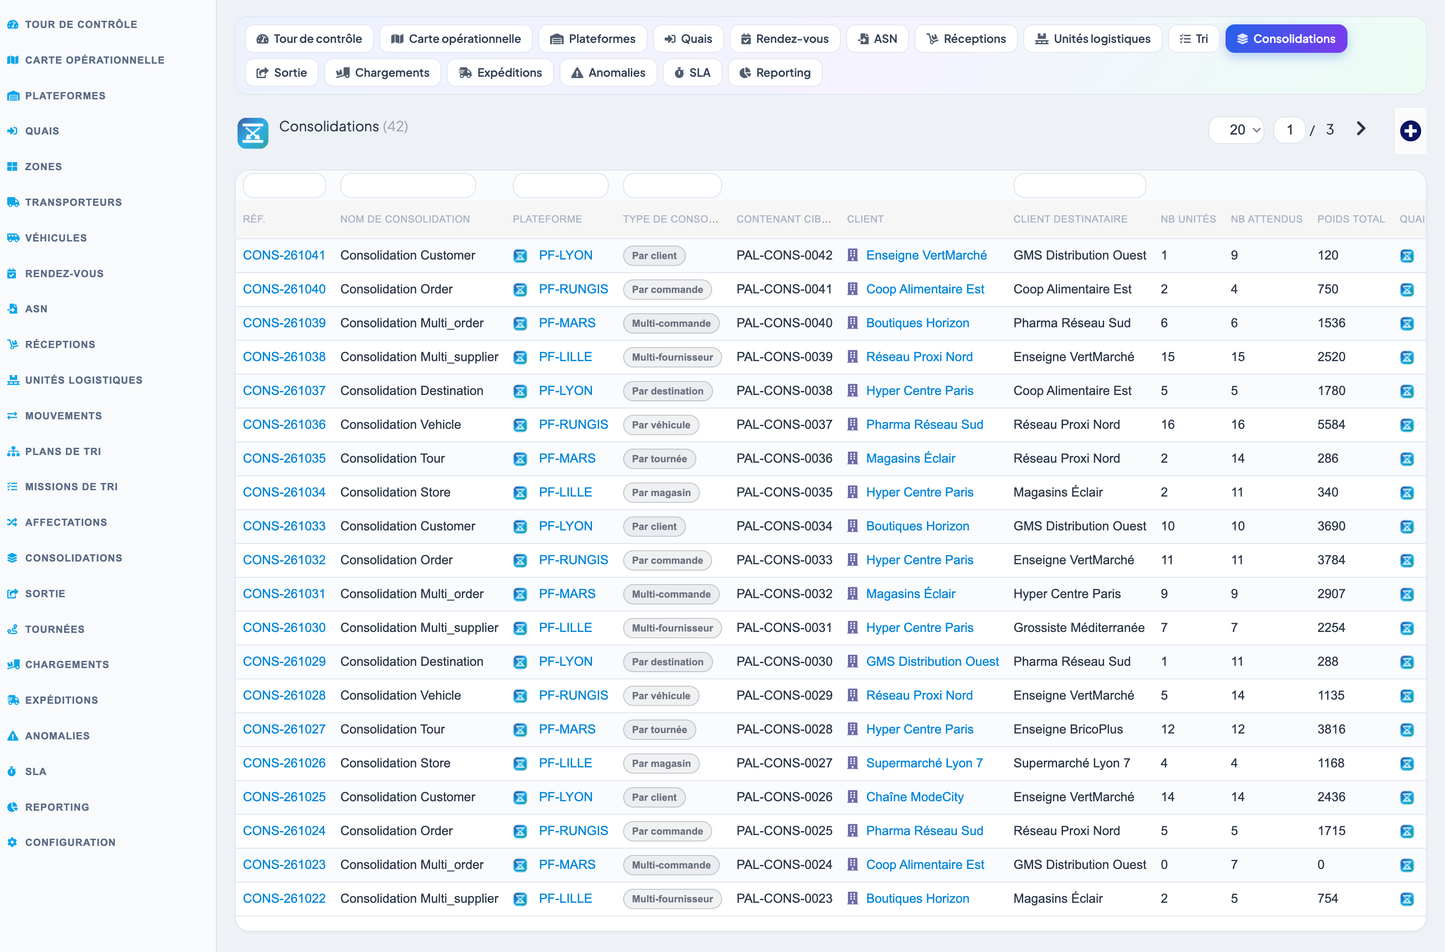
Task: Click the Mouvements sidebar arrows icon
Action: click(x=13, y=416)
